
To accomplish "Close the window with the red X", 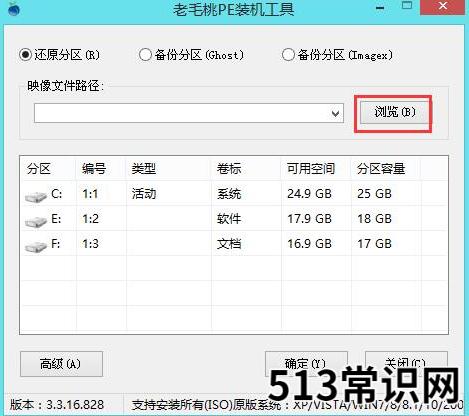I will 443,7.
